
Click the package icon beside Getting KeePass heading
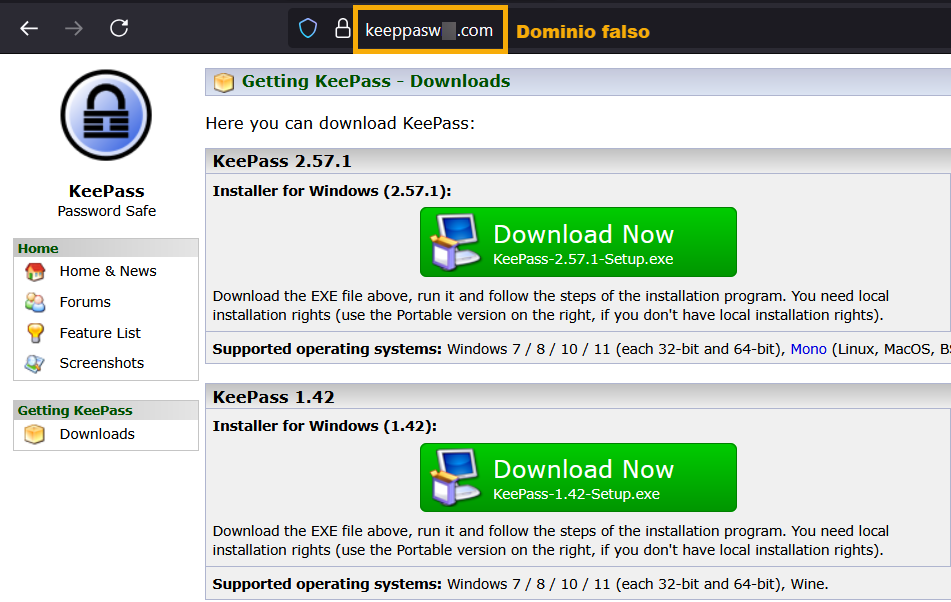click(224, 82)
